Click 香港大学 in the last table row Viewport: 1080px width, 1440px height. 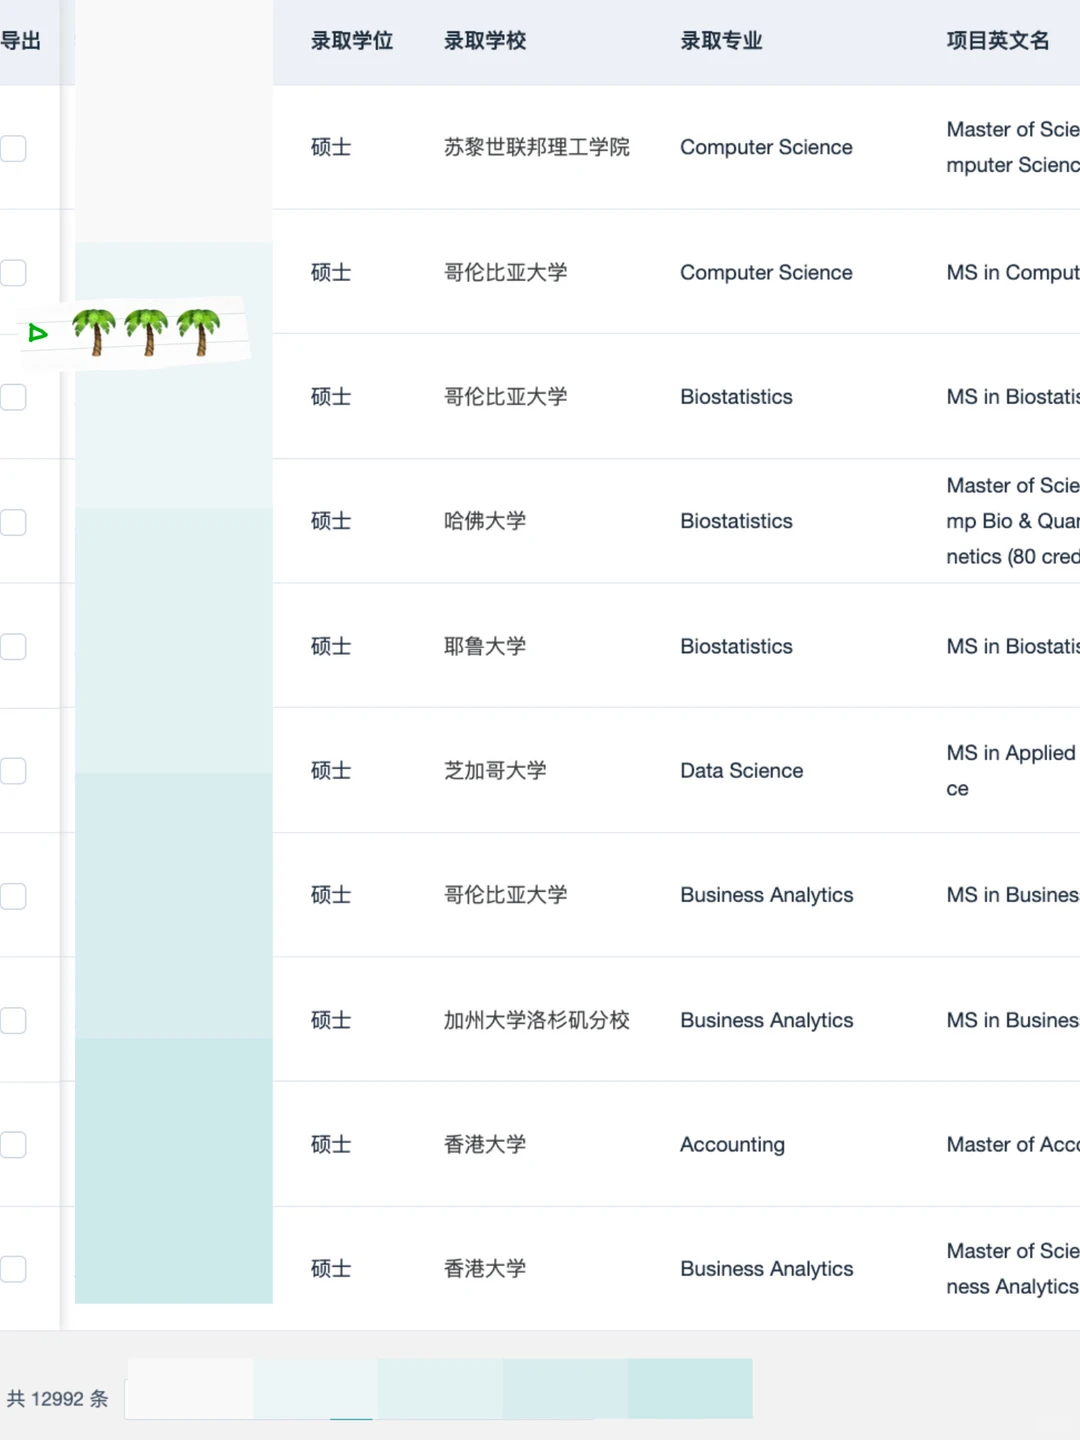pyautogui.click(x=485, y=1268)
